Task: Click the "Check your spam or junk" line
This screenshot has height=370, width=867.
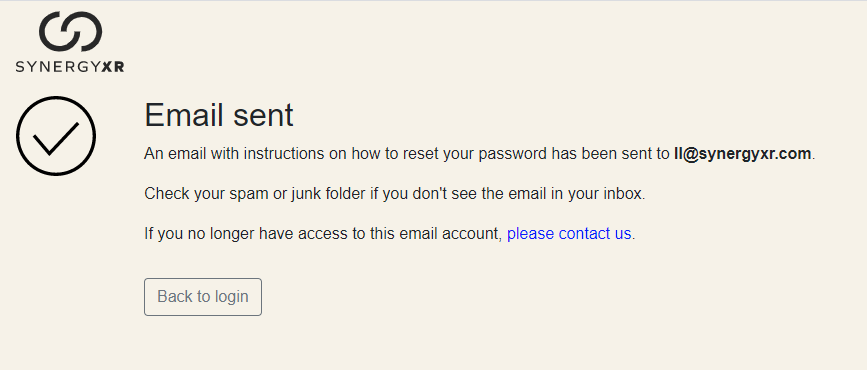Action: click(395, 194)
